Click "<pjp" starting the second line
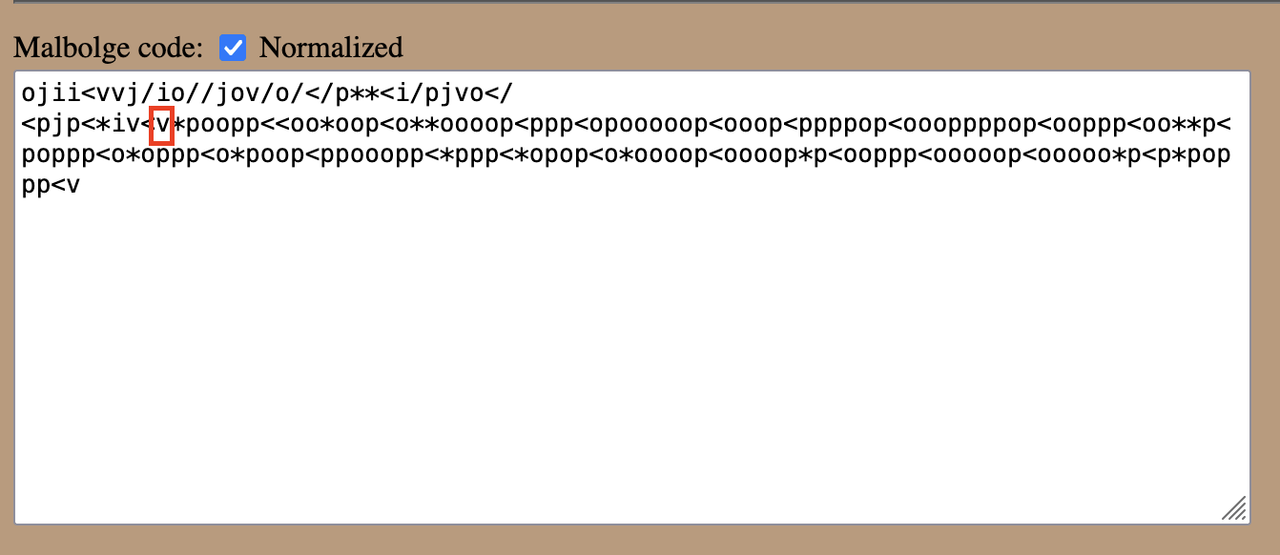This screenshot has height=555, width=1280. tap(51, 125)
